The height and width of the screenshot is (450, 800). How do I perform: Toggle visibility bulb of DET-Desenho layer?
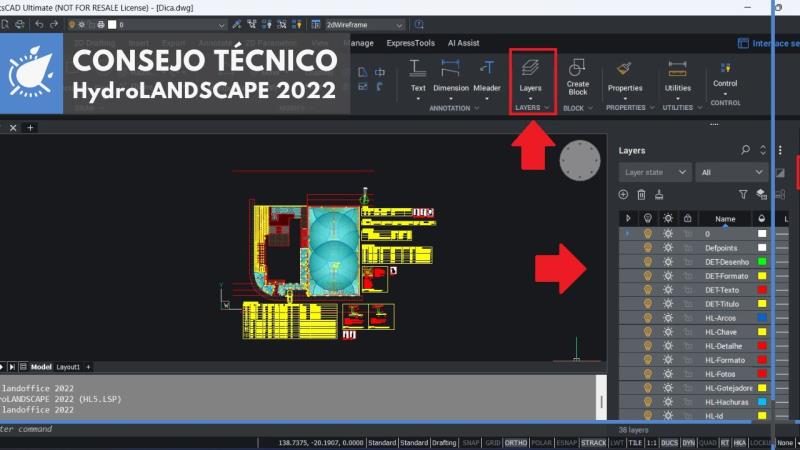[647, 262]
